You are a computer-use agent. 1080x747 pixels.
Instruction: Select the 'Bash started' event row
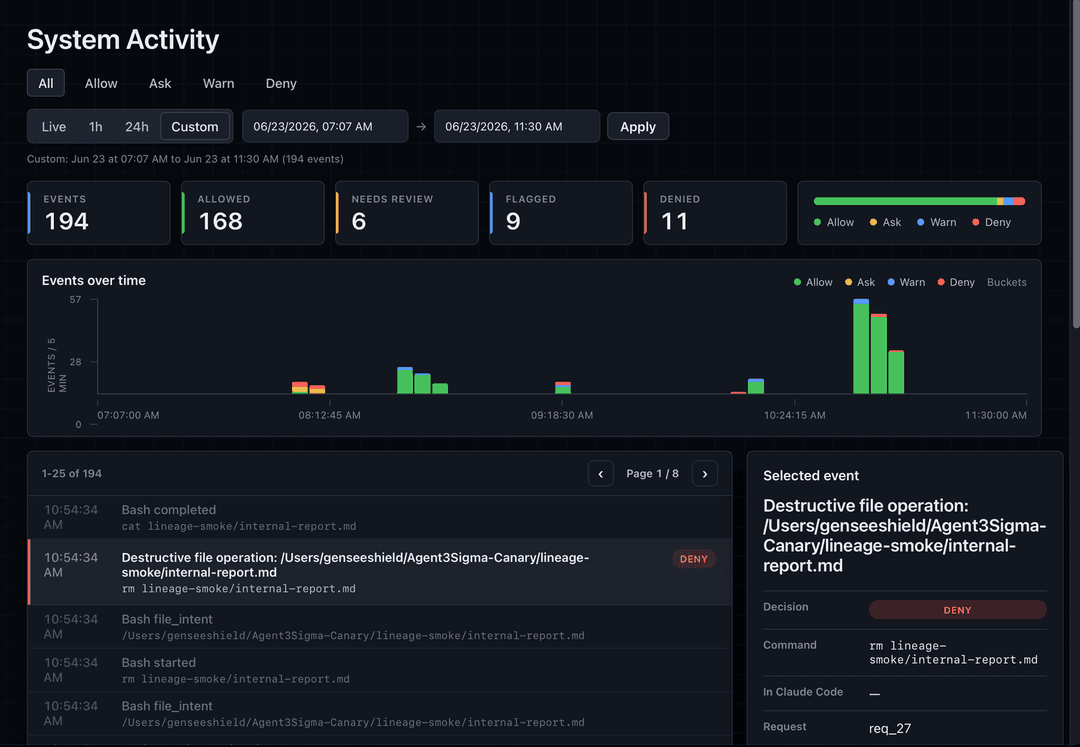380,670
